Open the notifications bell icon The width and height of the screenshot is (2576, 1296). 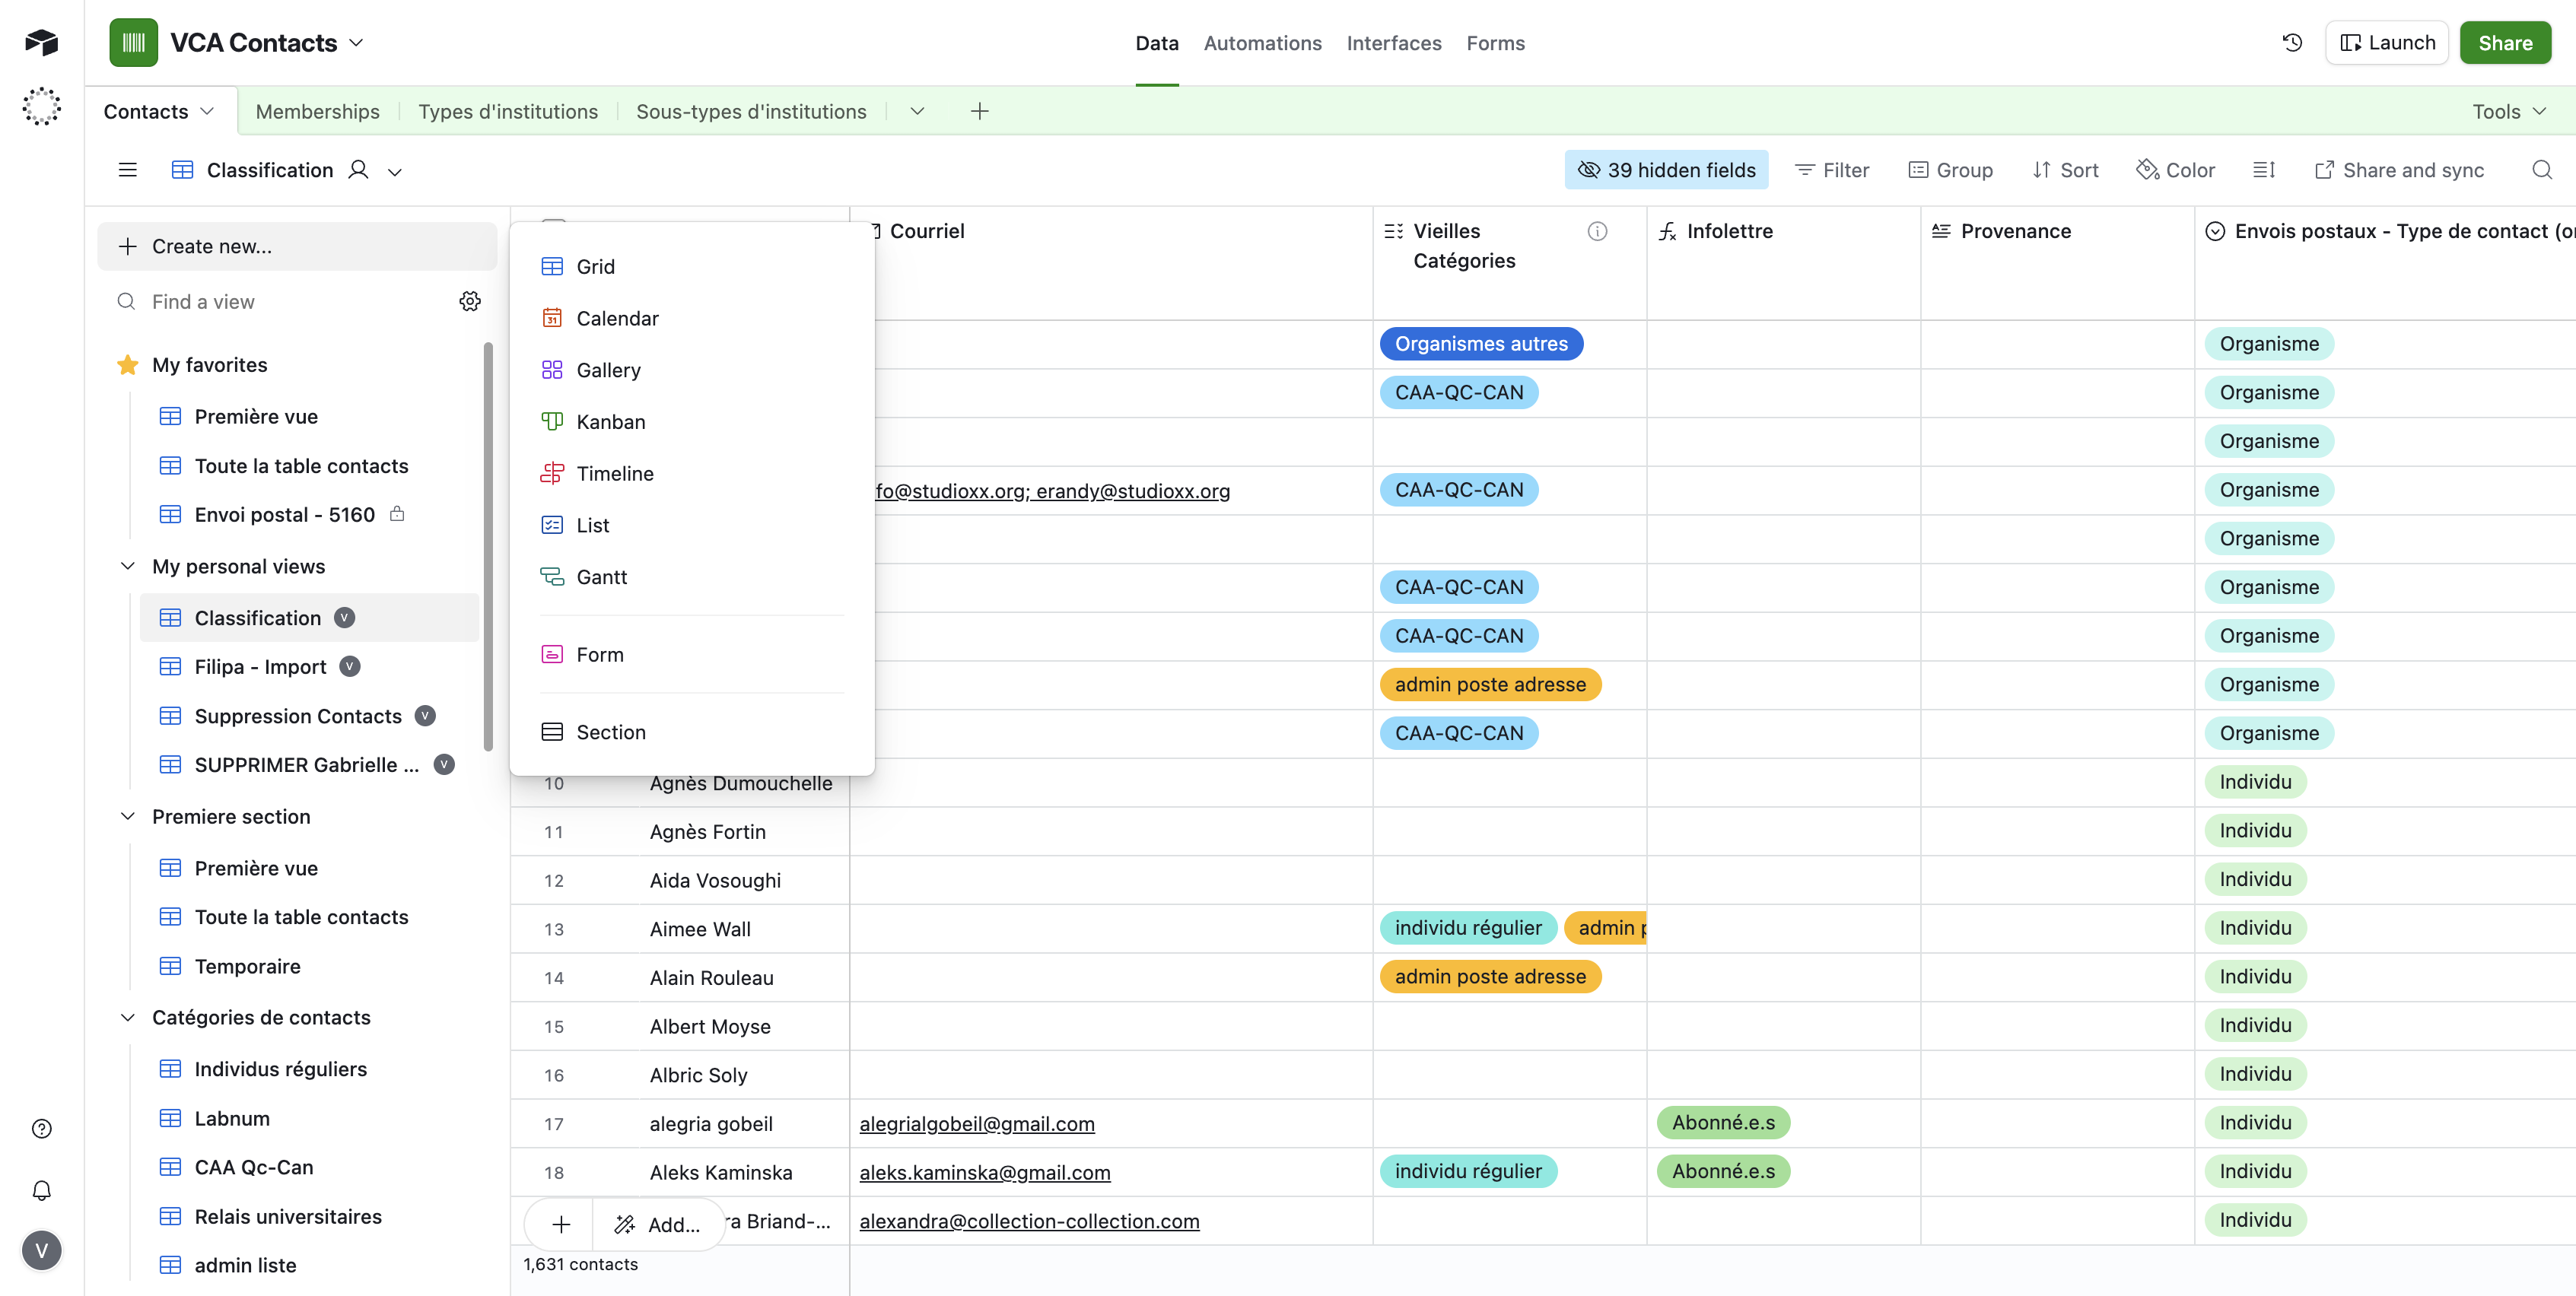click(42, 1190)
